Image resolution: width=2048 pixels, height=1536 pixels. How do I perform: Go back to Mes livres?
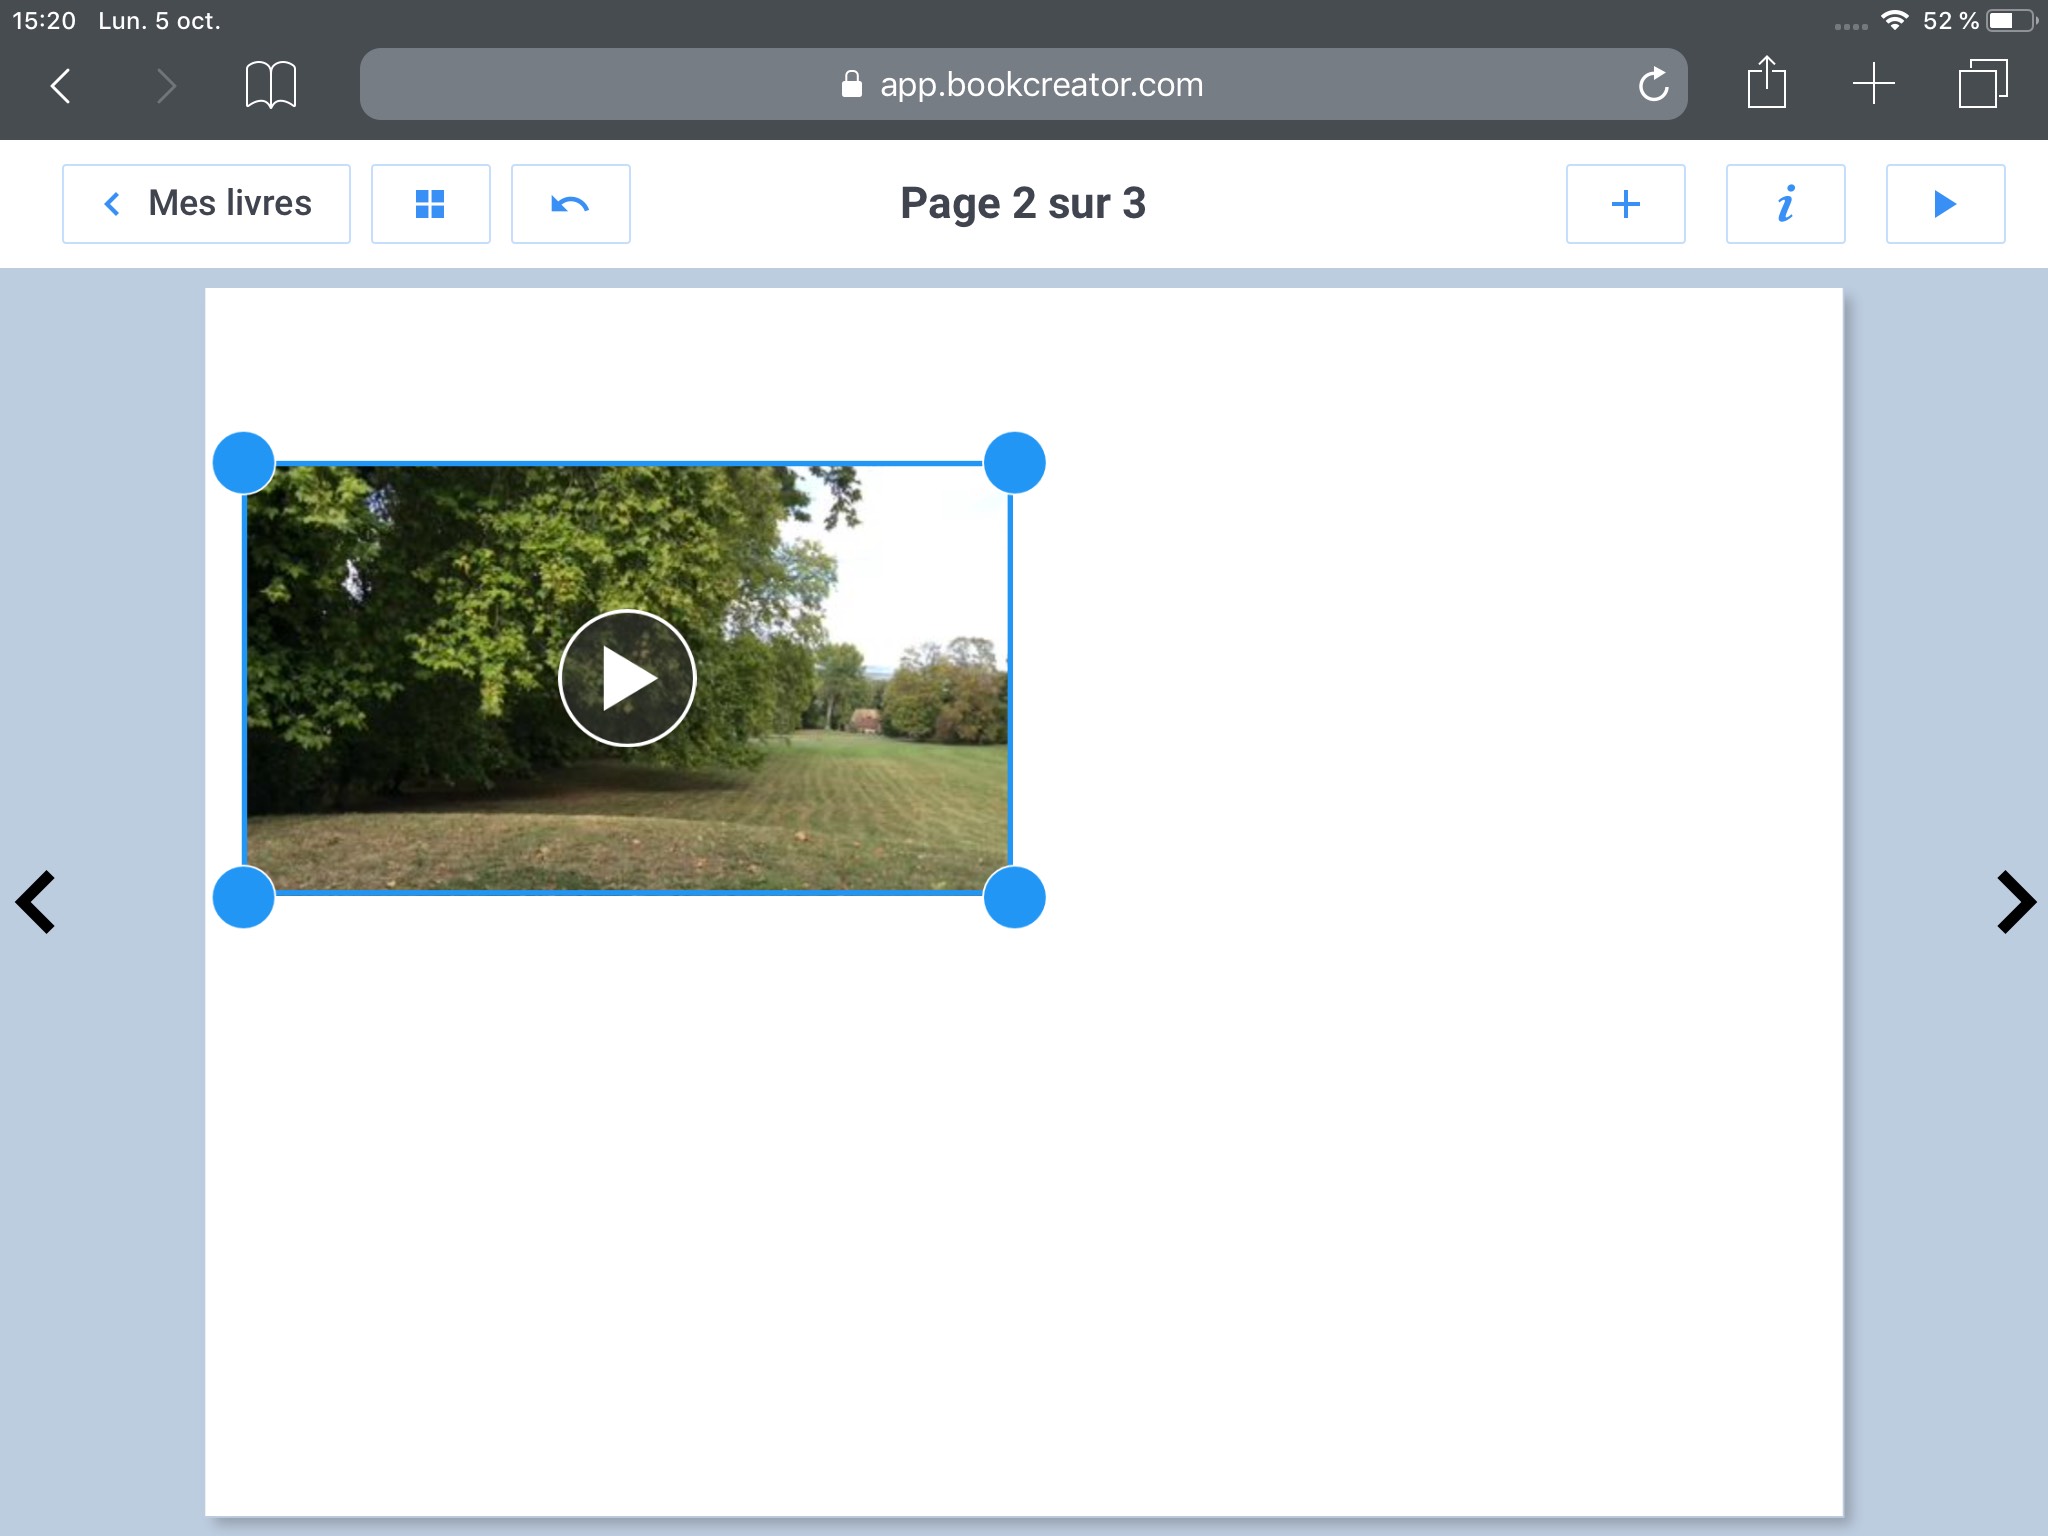[x=206, y=204]
